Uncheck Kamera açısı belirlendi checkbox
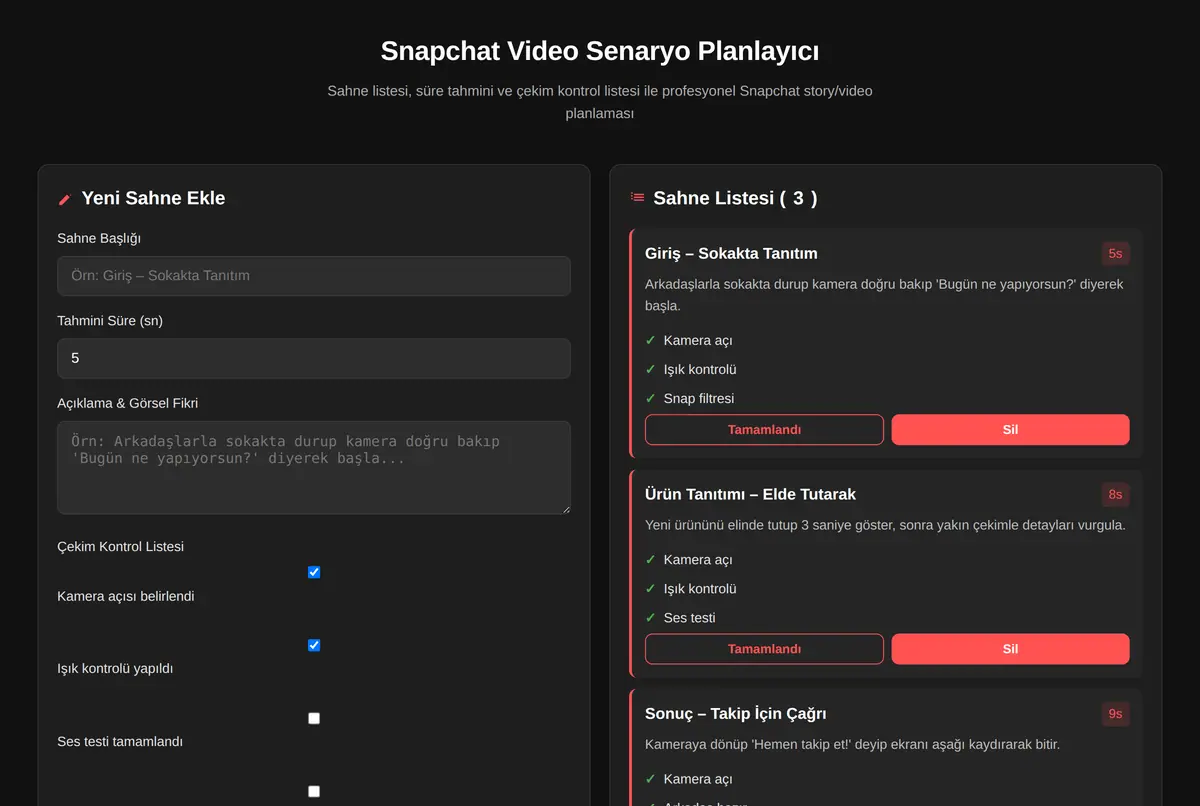This screenshot has height=806, width=1200. click(314, 572)
